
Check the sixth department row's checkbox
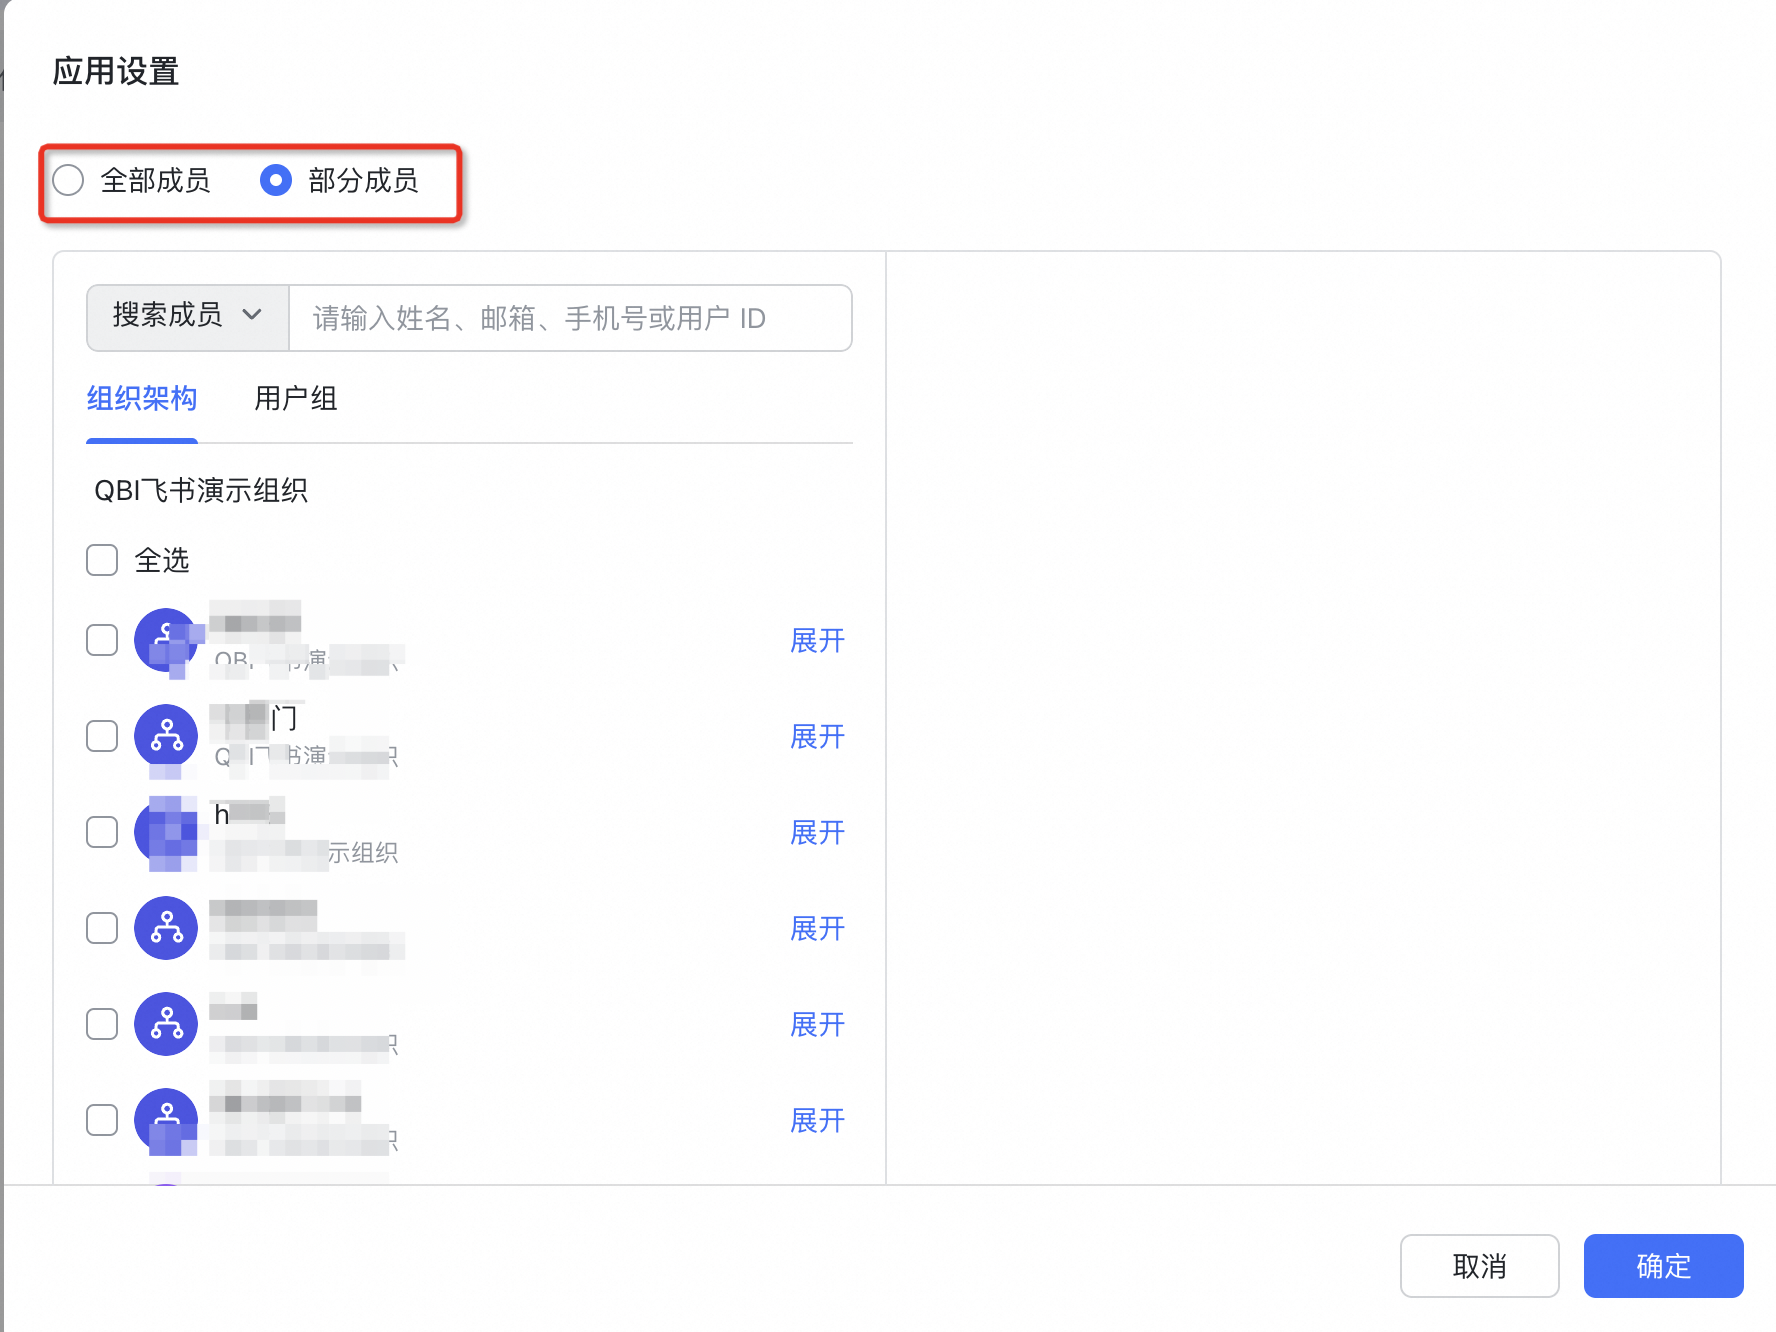(x=102, y=1120)
